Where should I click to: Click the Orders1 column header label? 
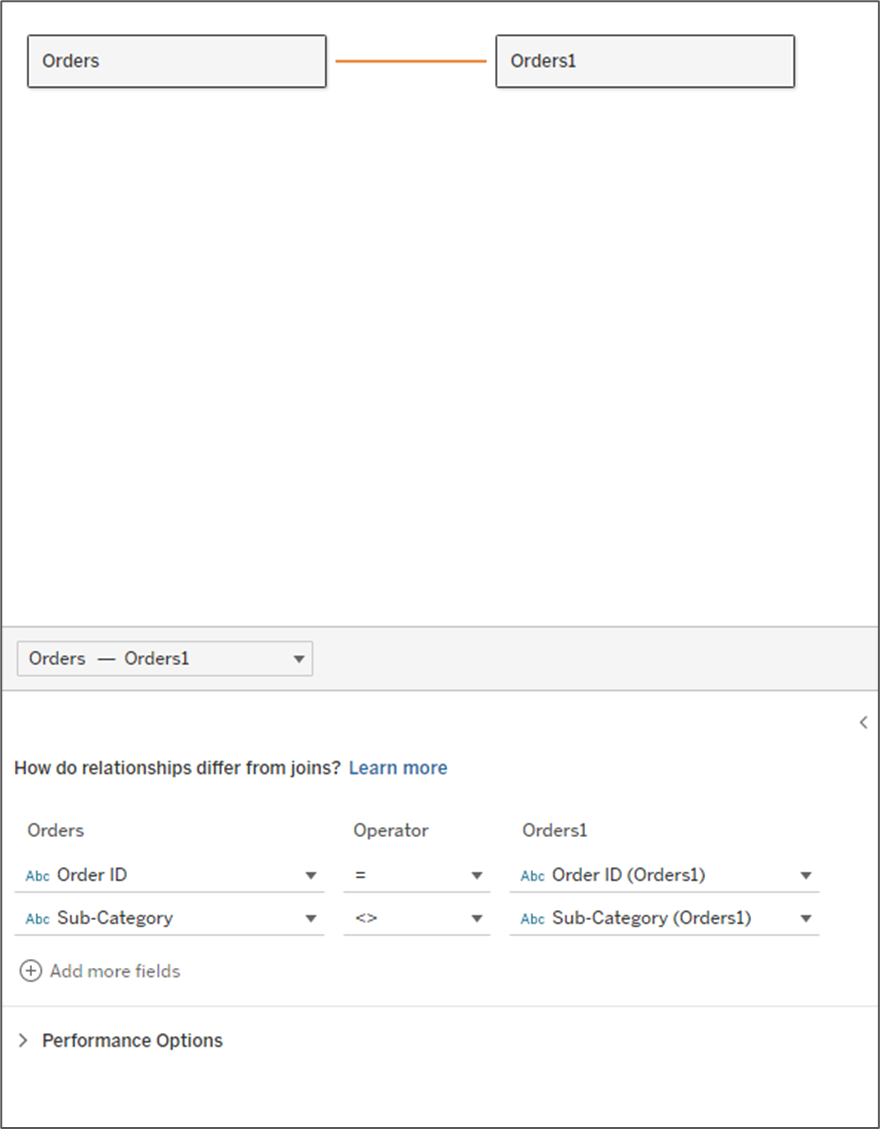point(555,830)
